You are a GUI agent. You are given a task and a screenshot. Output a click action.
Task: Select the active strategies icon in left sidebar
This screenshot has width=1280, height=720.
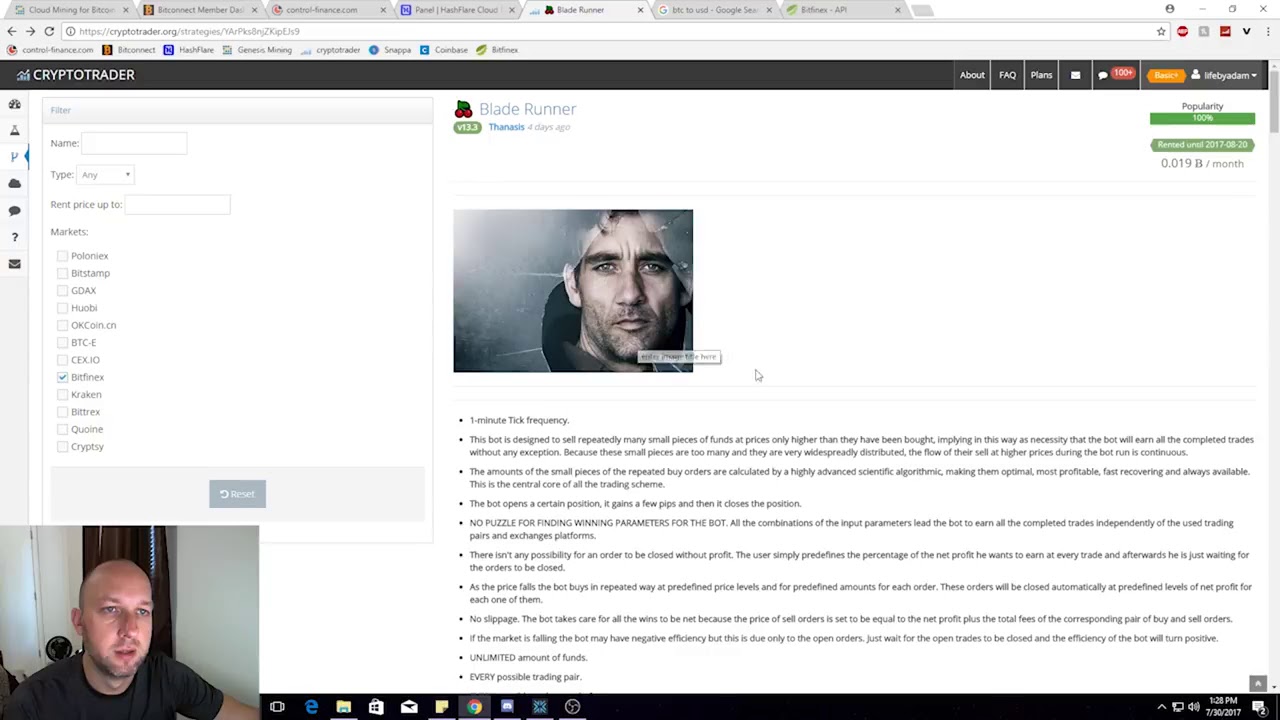[x=15, y=157]
